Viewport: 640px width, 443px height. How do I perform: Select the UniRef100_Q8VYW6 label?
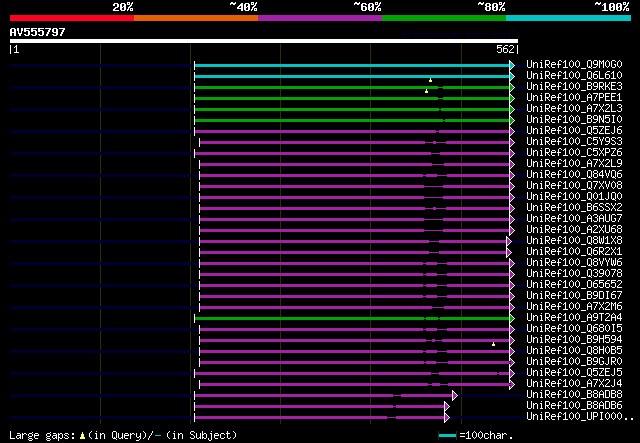(x=574, y=263)
